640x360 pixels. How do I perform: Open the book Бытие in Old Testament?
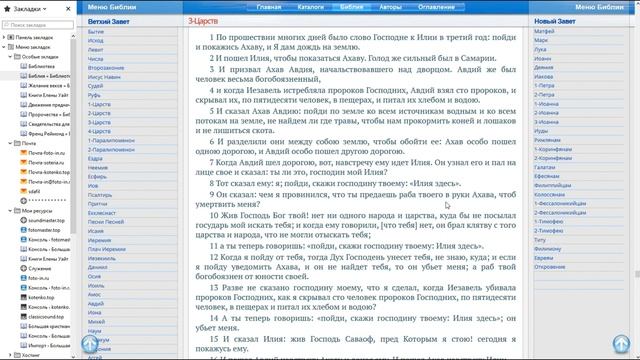[96, 31]
